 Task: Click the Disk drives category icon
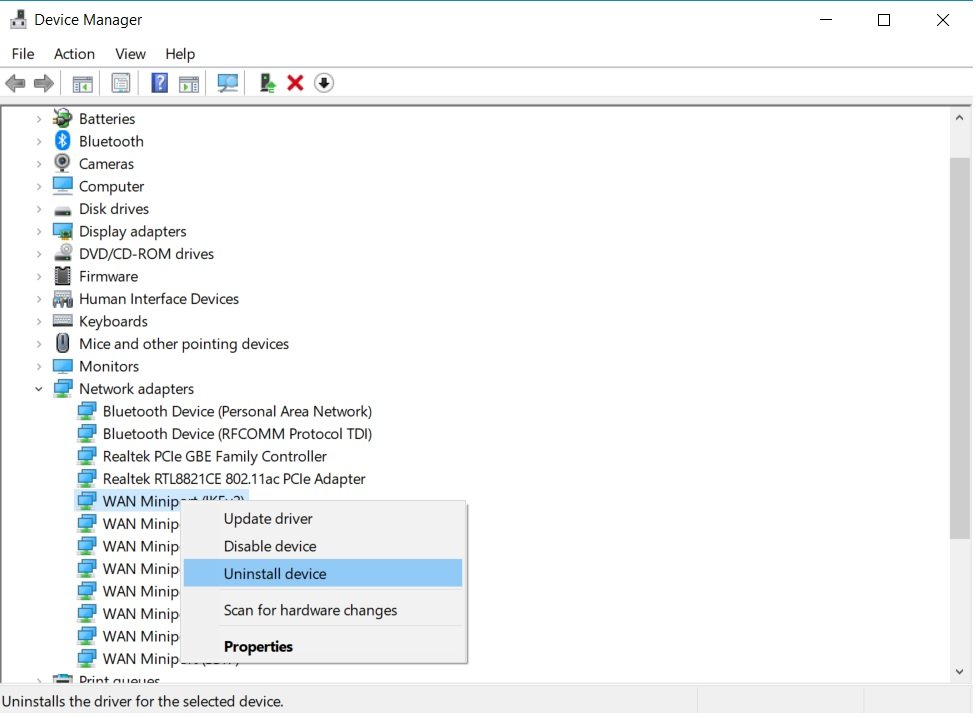(x=62, y=210)
